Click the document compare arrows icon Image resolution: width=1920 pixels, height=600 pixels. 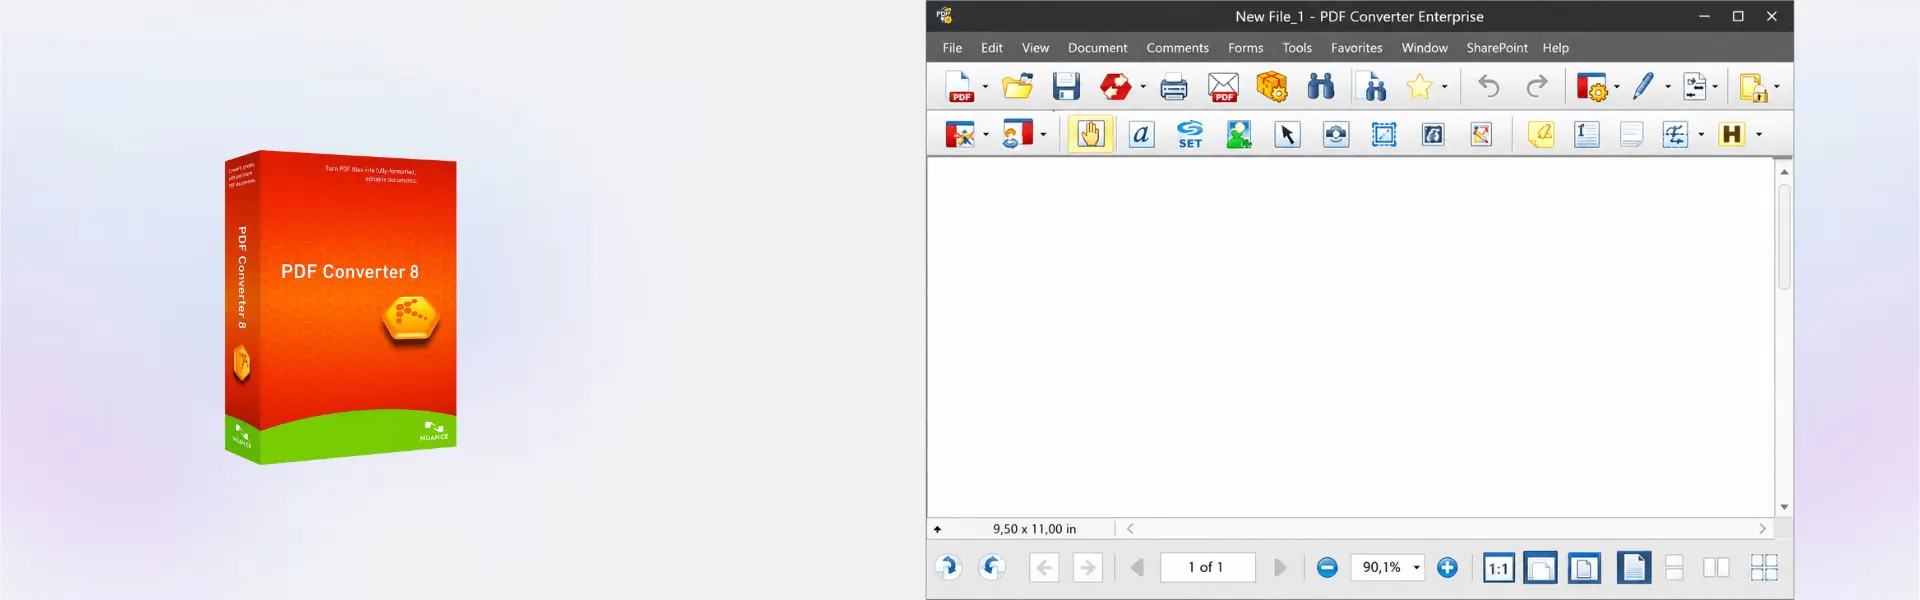[x=1695, y=87]
